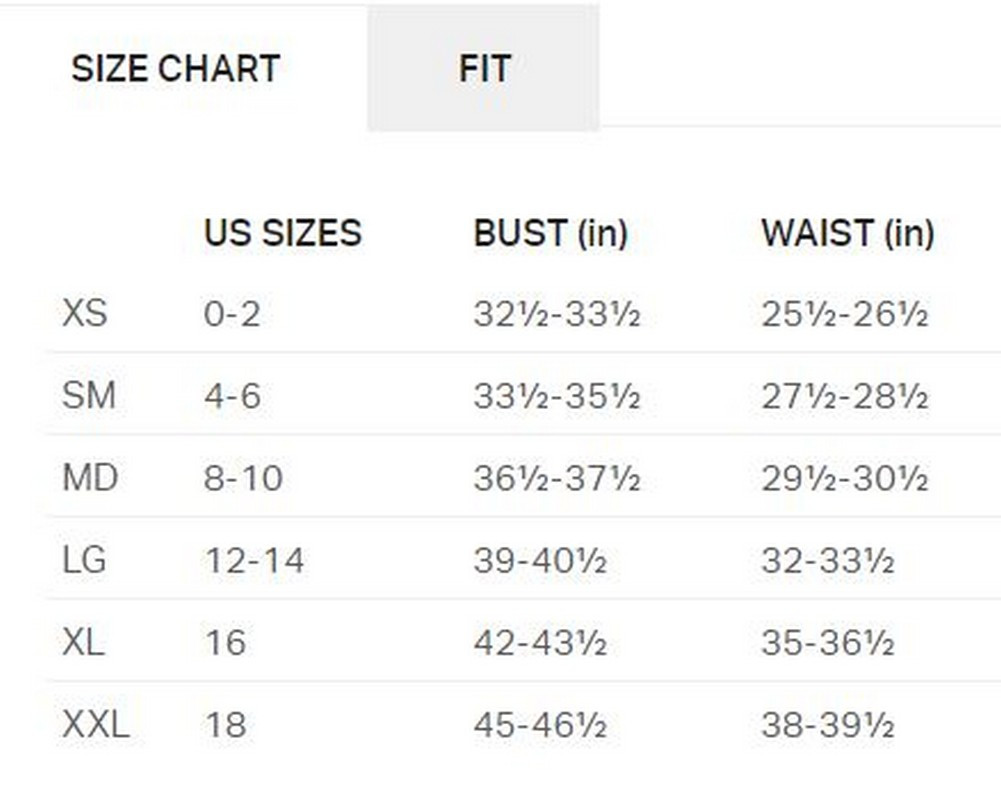Click US size 0-2 cell
The height and width of the screenshot is (805, 1001).
tap(232, 315)
